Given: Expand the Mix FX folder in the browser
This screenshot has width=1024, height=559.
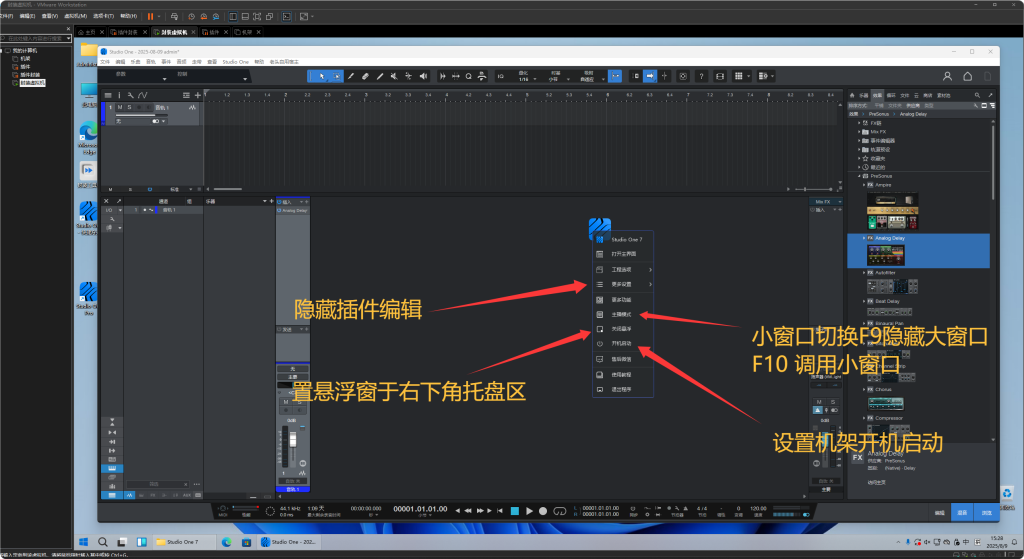Looking at the screenshot, I should click(859, 132).
